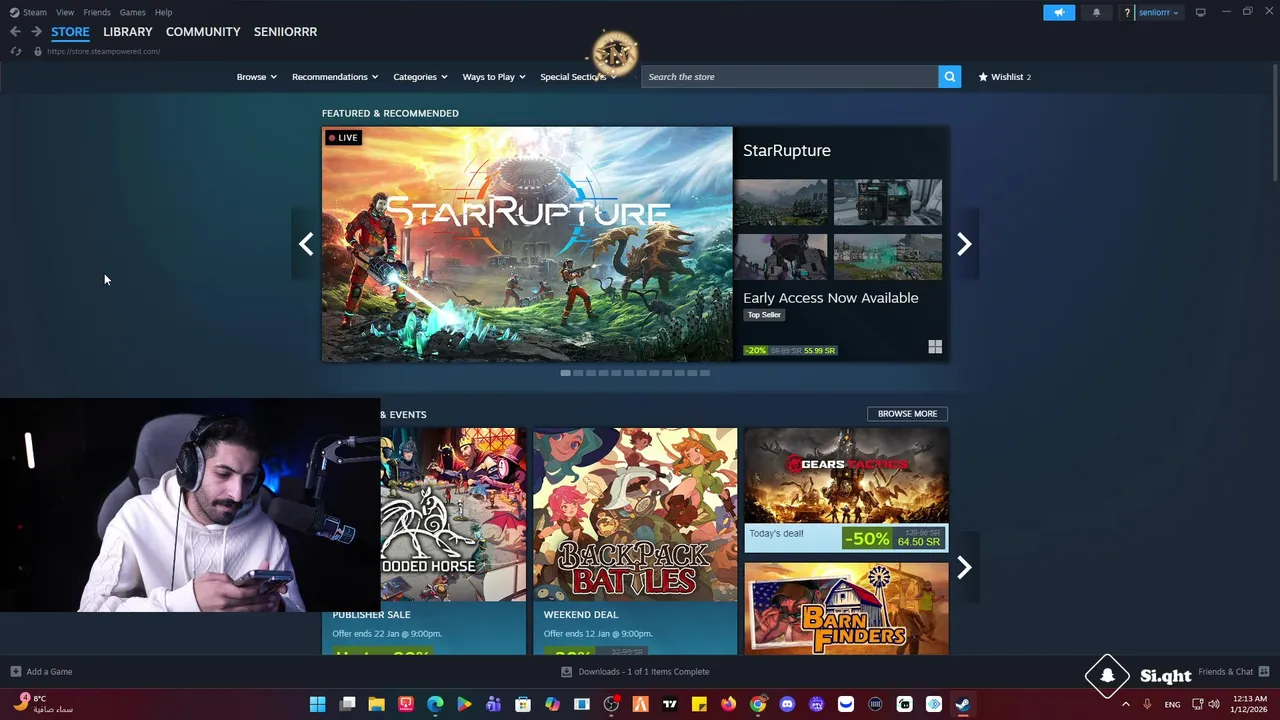Open Steam announcements megaphone icon

1059,12
